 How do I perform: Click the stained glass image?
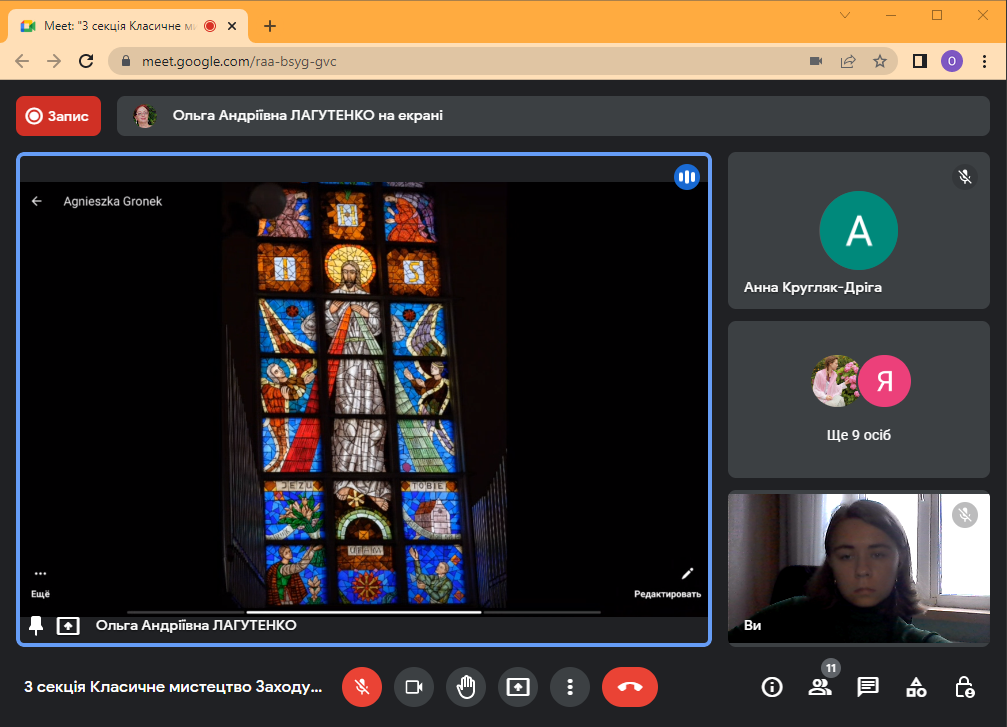tap(363, 395)
